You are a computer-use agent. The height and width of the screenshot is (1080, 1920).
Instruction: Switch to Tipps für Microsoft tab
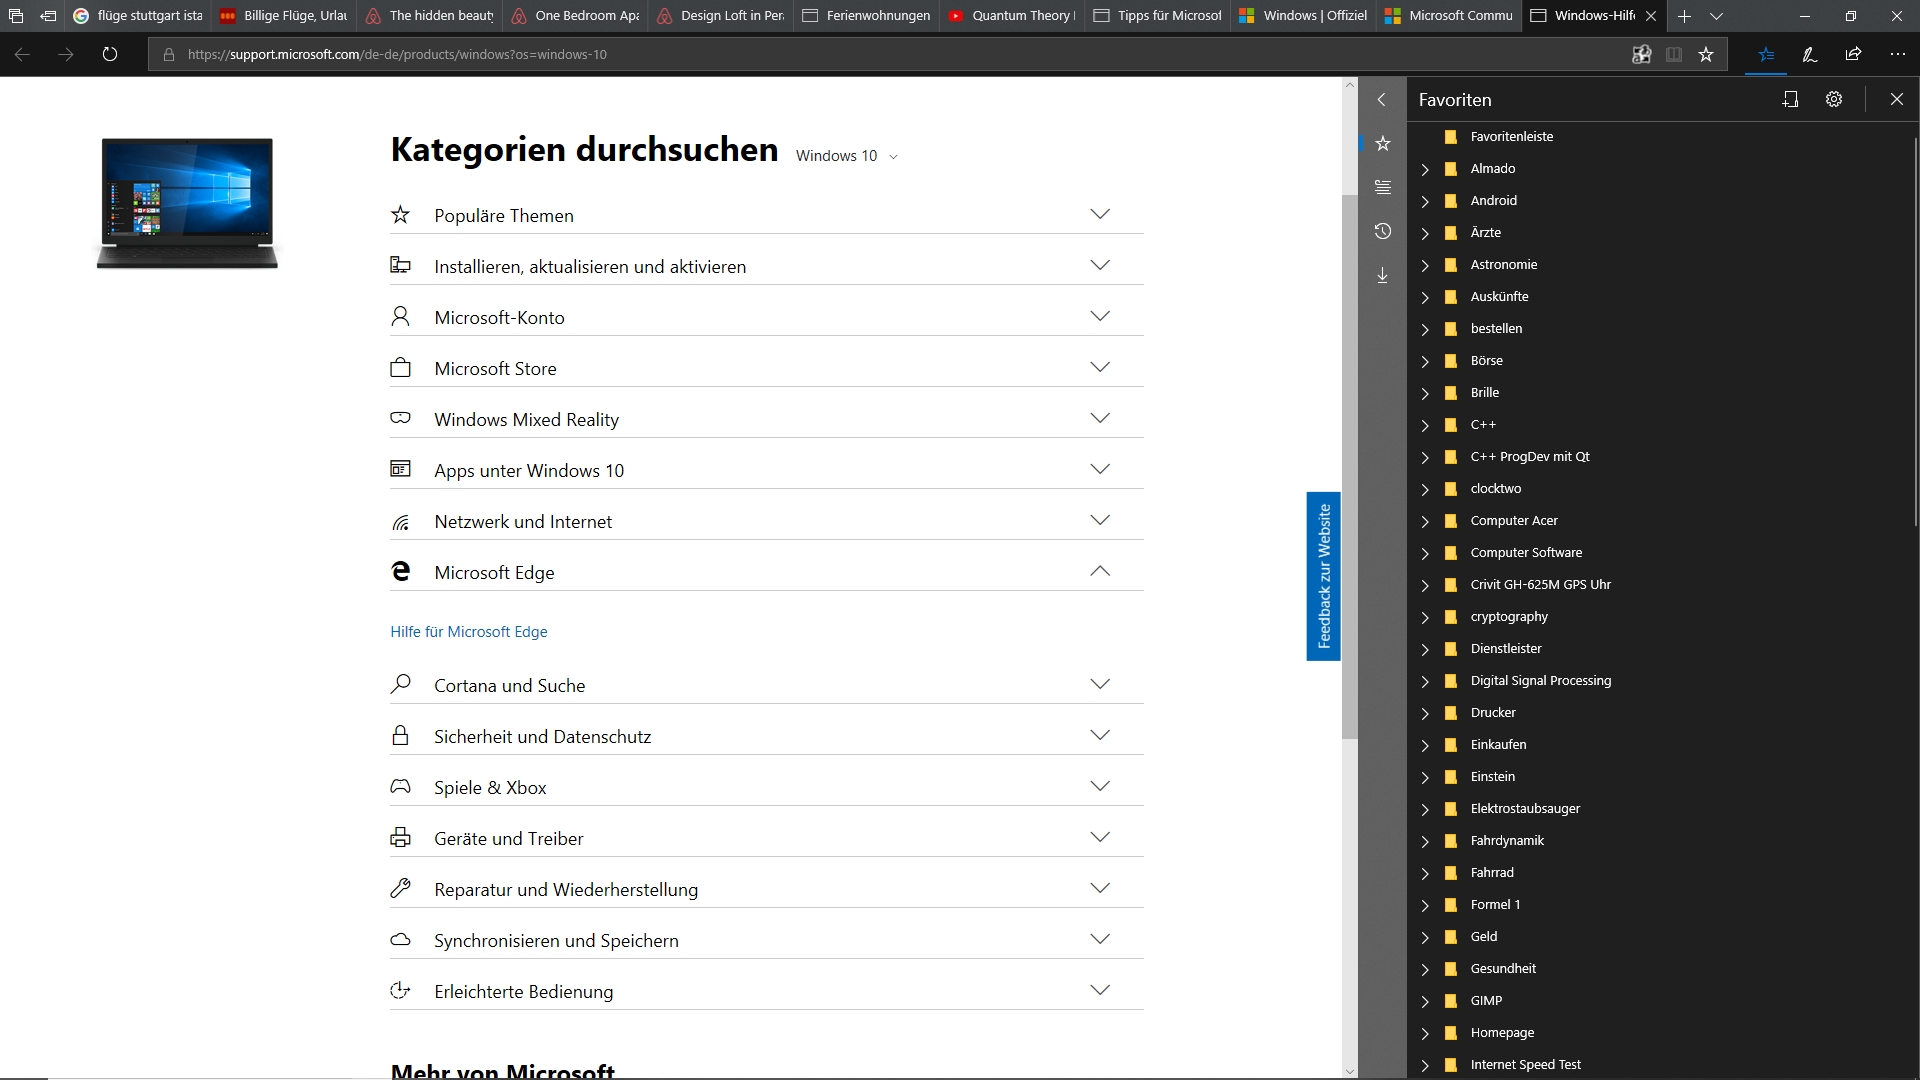[1158, 16]
